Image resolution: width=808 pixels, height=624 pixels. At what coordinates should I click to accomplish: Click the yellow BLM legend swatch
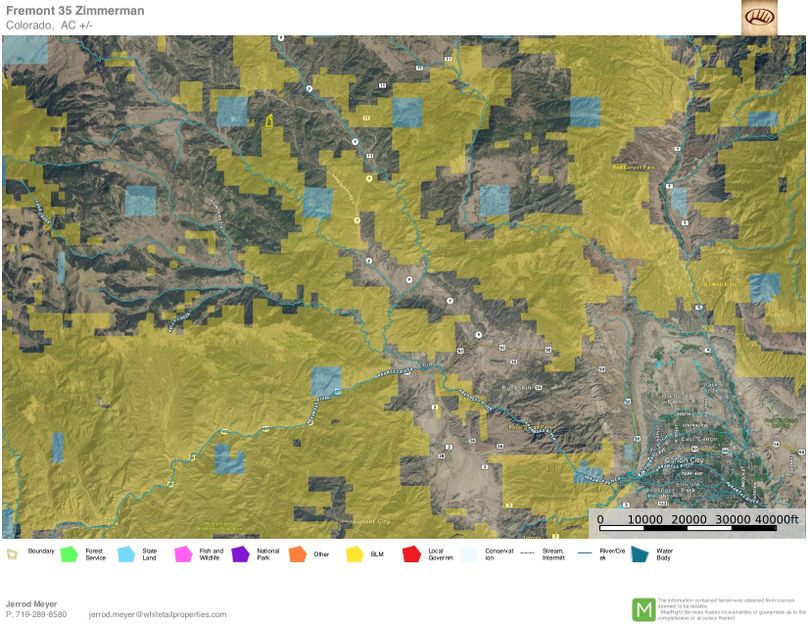[x=354, y=553]
